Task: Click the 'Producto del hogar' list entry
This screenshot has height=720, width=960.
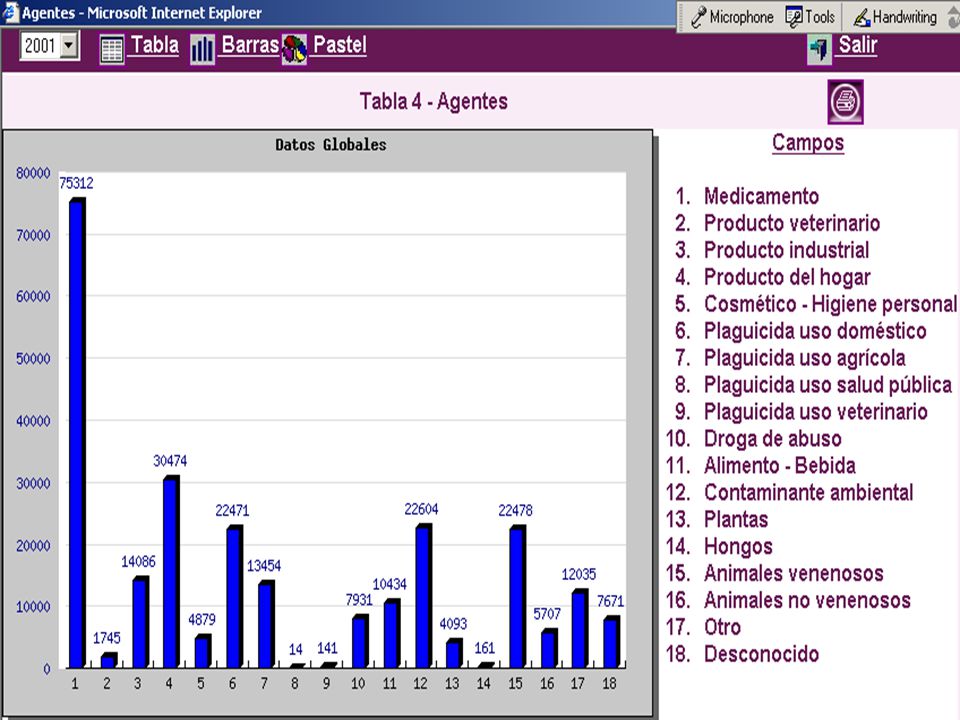Action: [787, 277]
